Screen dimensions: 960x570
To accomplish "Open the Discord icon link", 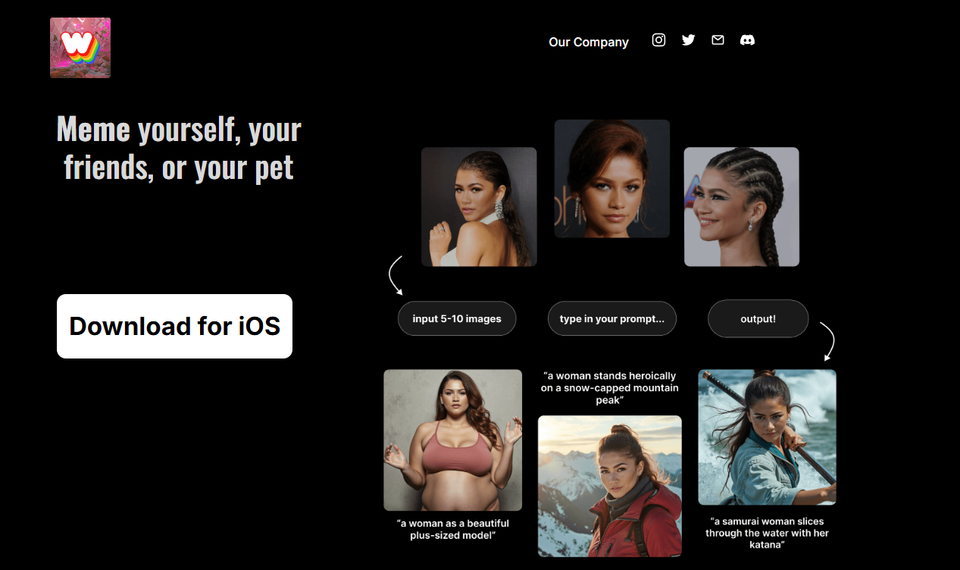I will point(747,40).
